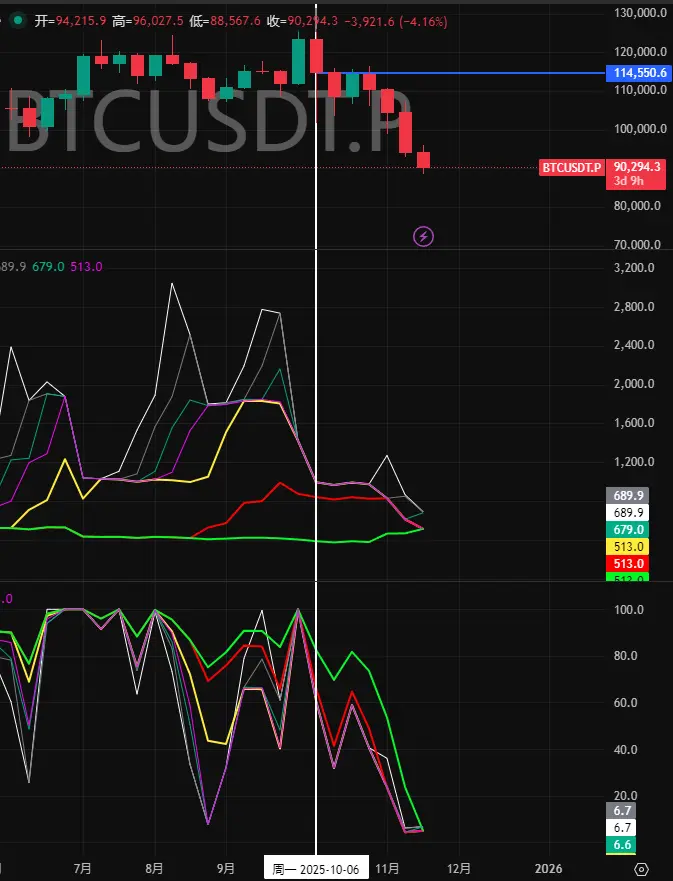The height and width of the screenshot is (881, 673).
Task: Click 2,000.0 on the indicator axis
Action: [x=634, y=384]
